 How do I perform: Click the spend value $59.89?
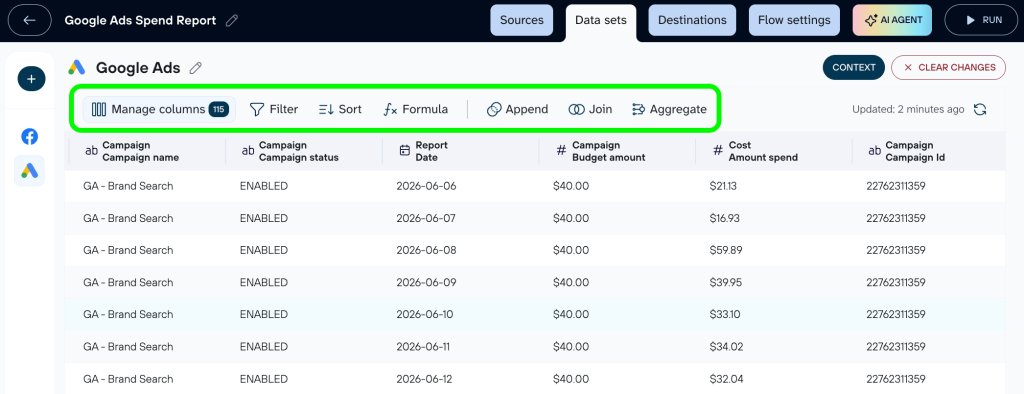click(726, 250)
